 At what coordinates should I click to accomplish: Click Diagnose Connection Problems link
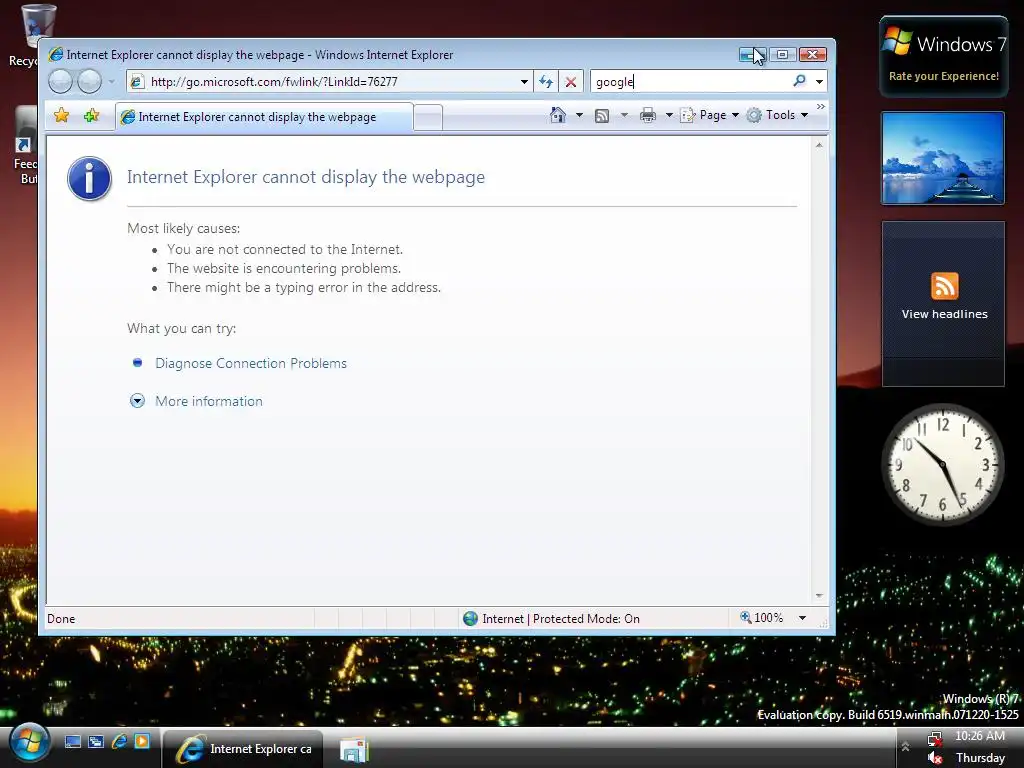[x=251, y=363]
